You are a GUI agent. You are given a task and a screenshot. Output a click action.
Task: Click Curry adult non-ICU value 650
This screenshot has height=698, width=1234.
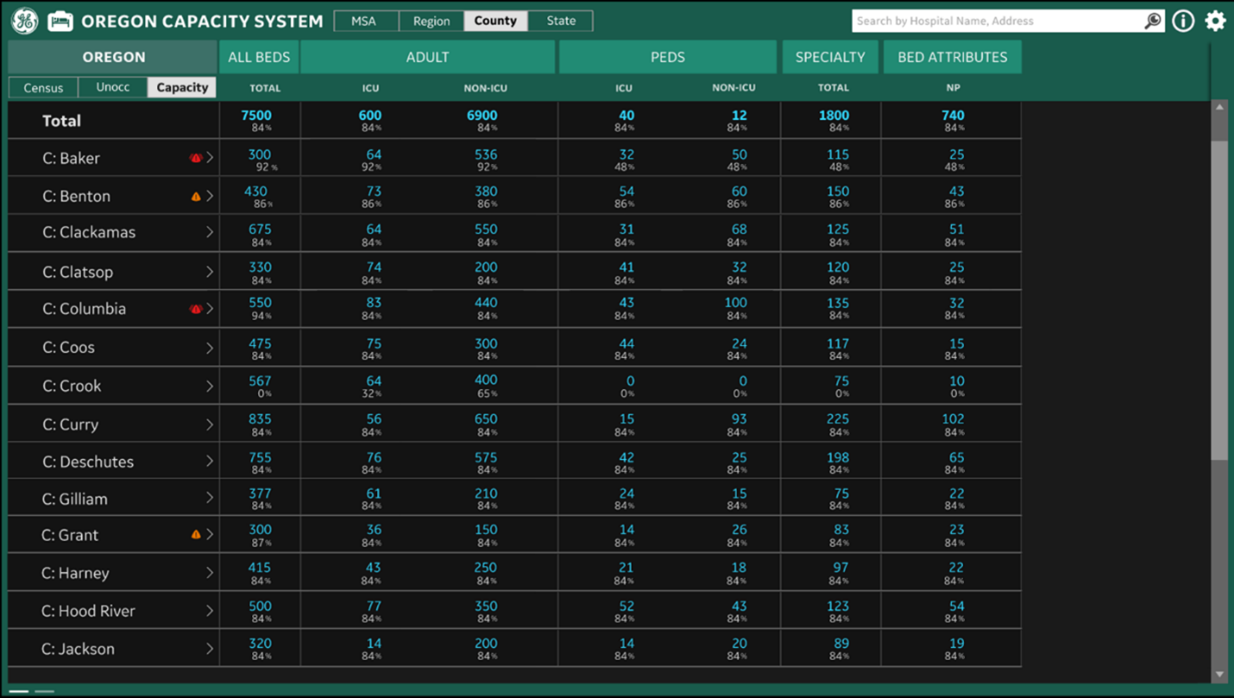[486, 420]
